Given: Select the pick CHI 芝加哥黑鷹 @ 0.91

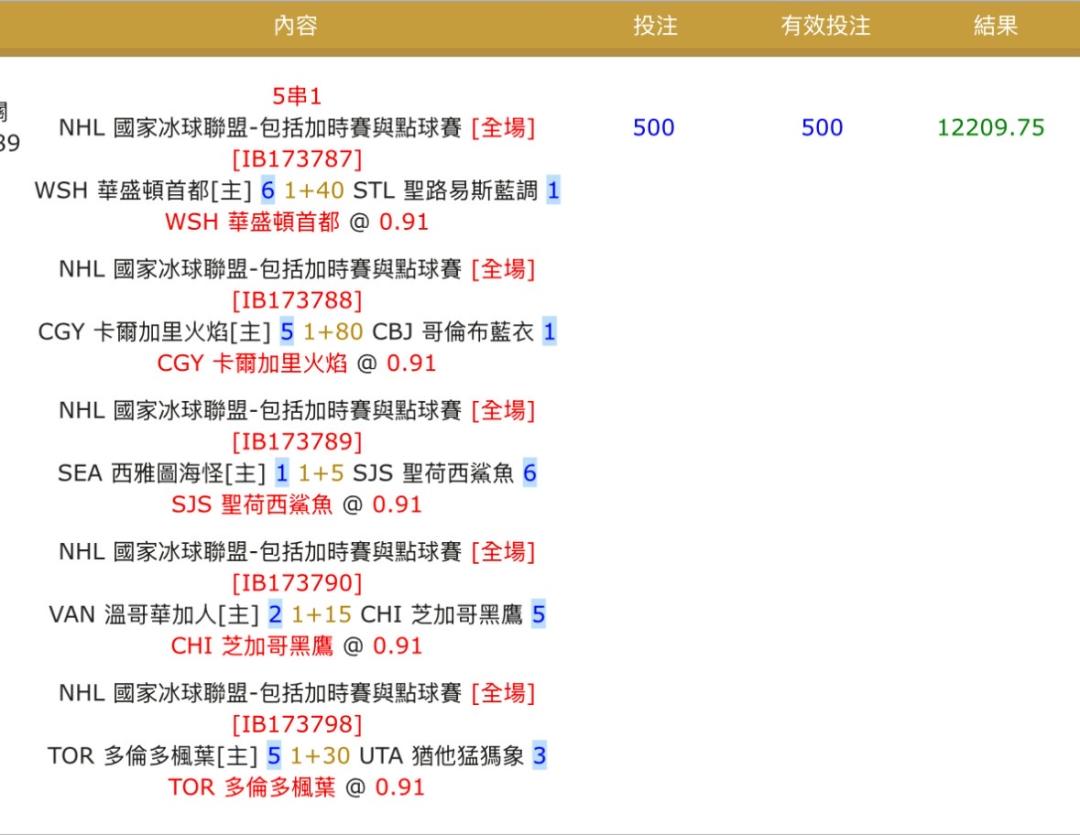Looking at the screenshot, I should pyautogui.click(x=297, y=646).
